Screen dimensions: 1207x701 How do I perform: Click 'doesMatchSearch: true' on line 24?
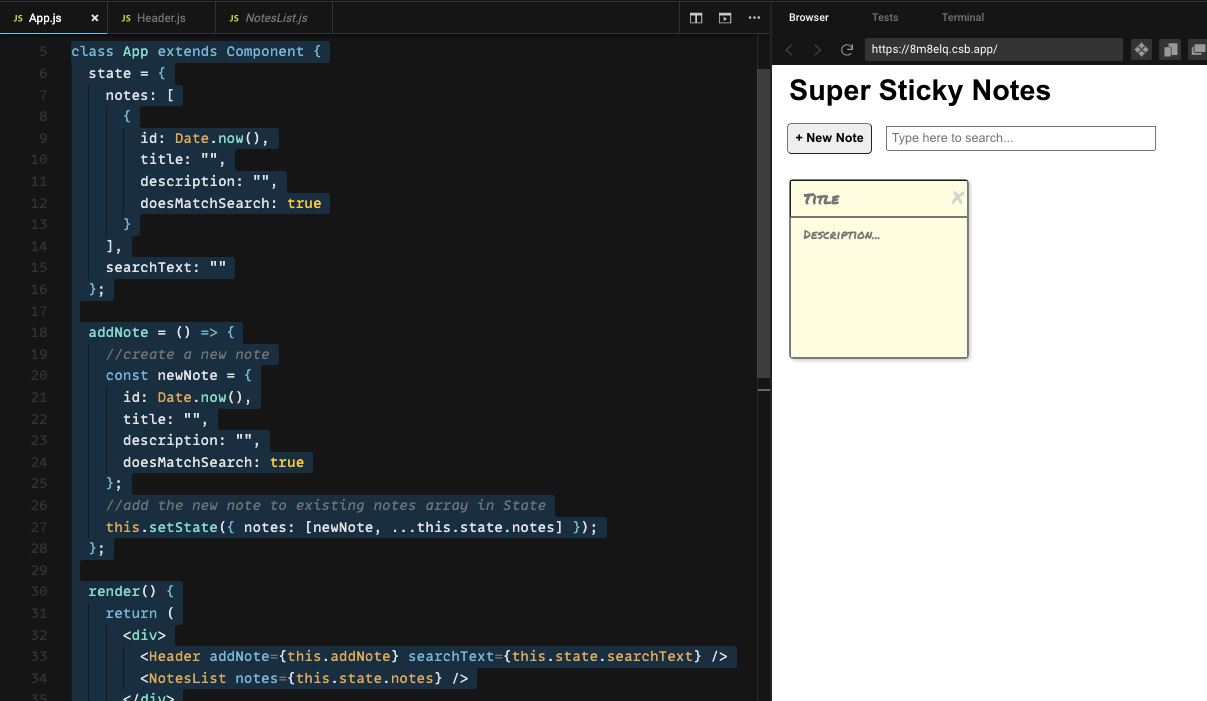(x=213, y=462)
